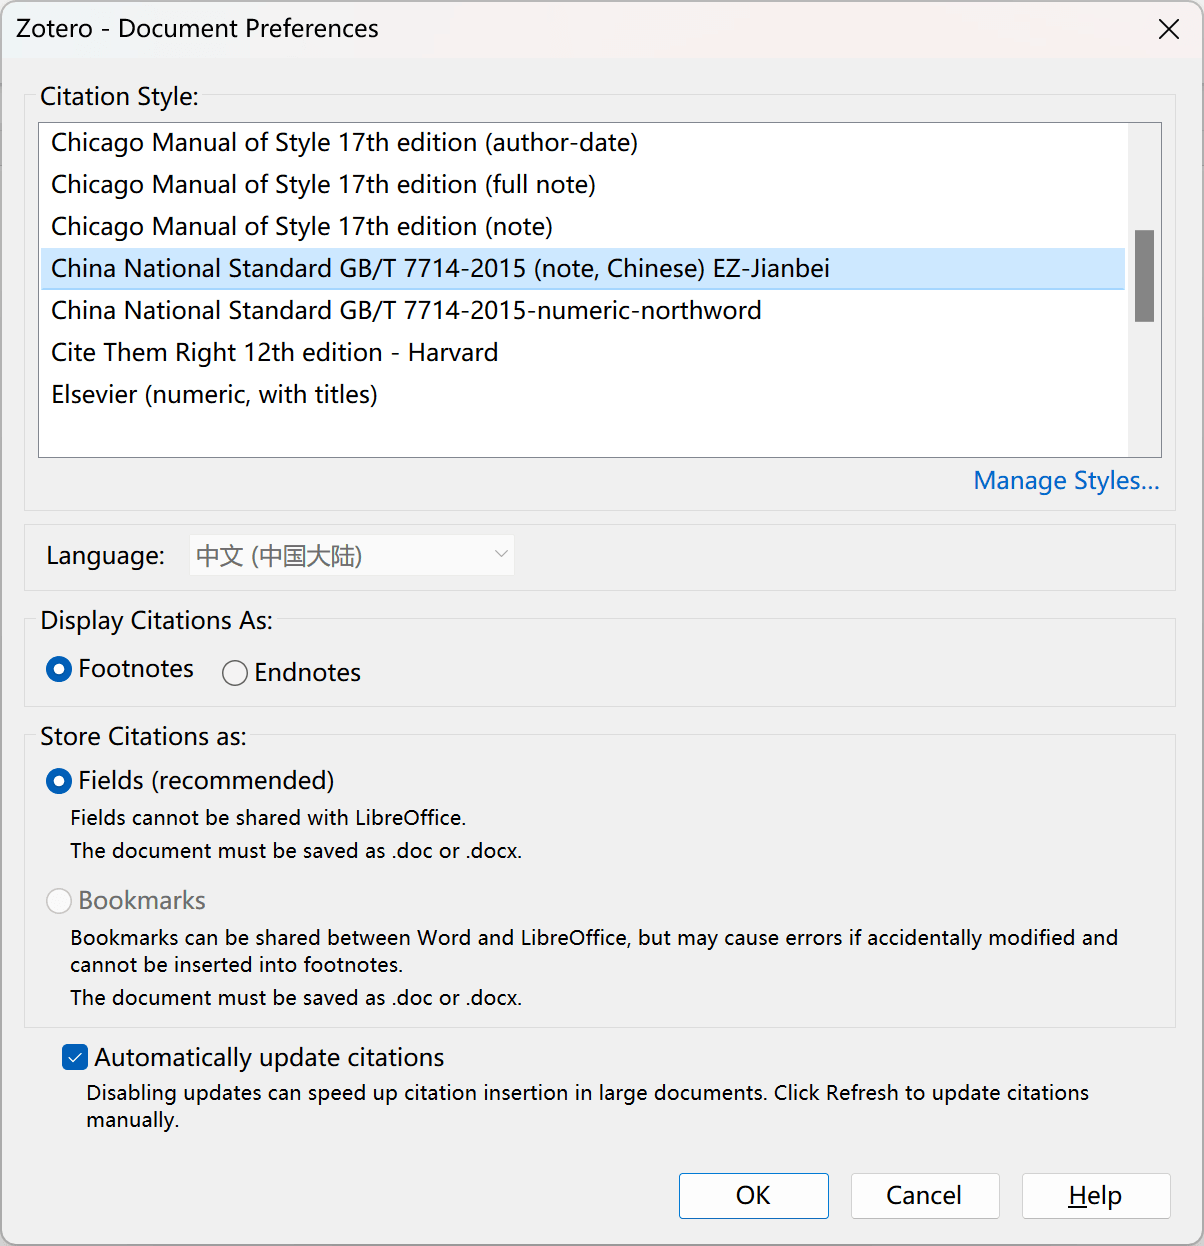
Task: Select Chicago Manual of Style author-date style
Action: point(344,143)
